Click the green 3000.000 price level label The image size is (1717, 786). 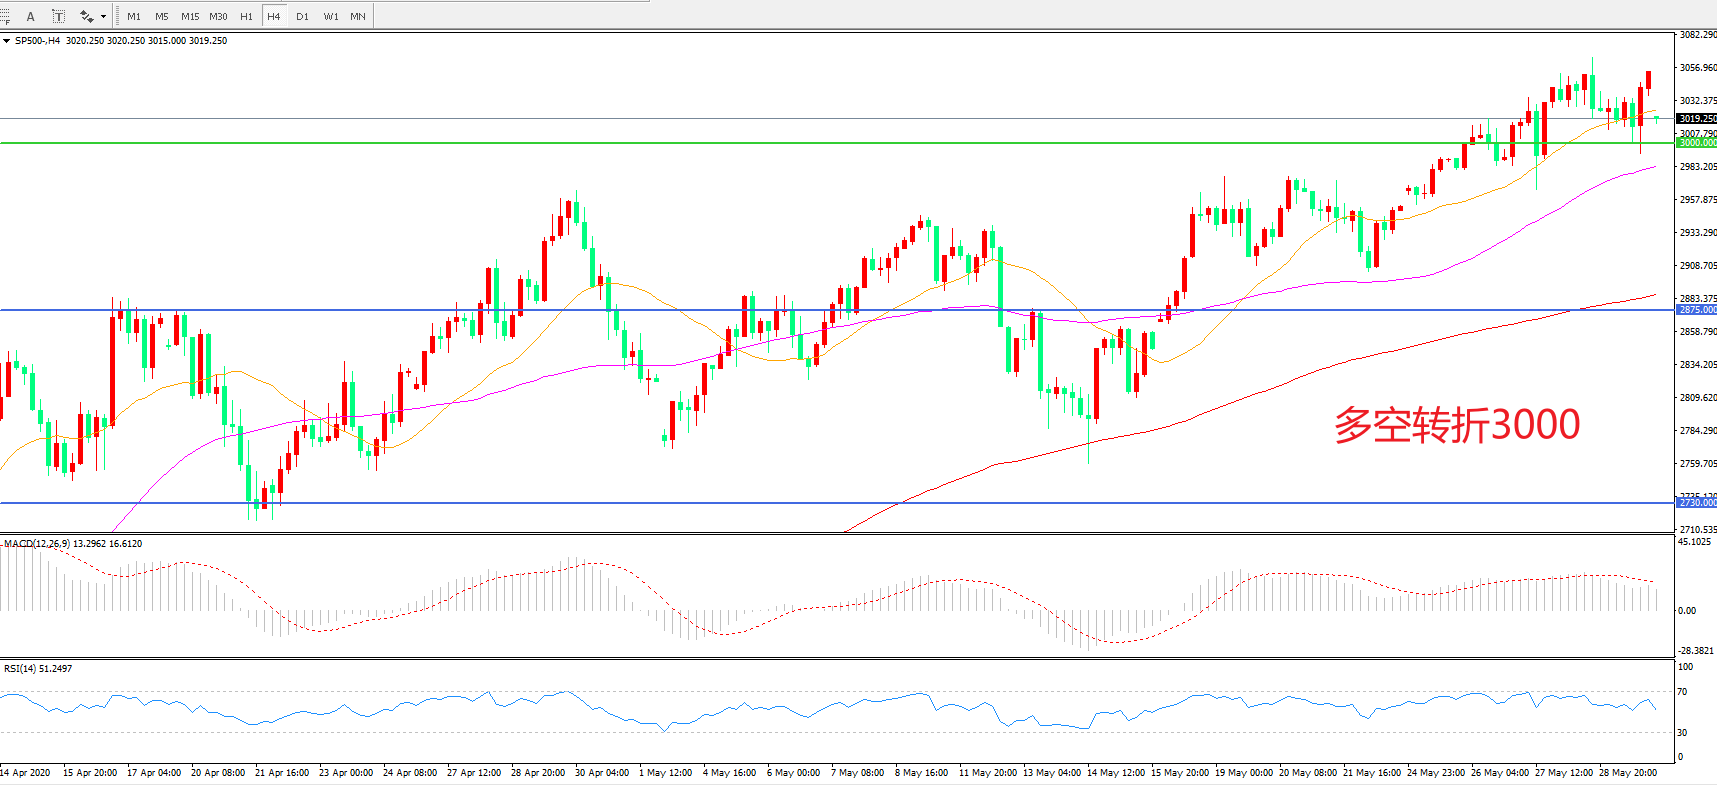point(1696,143)
